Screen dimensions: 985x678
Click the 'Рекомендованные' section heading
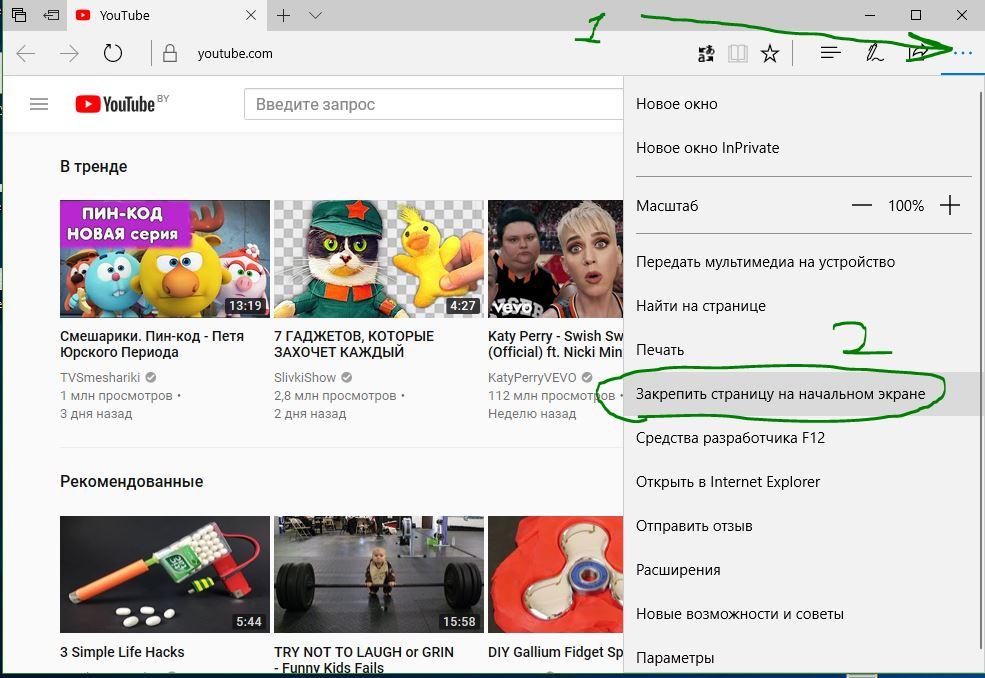coord(131,482)
